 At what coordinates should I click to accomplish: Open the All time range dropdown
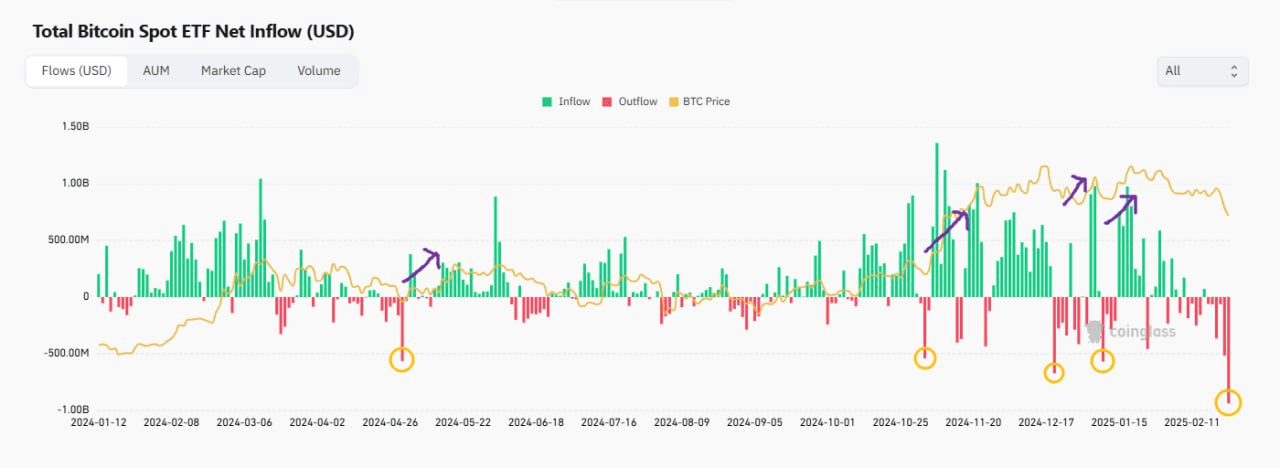1202,71
